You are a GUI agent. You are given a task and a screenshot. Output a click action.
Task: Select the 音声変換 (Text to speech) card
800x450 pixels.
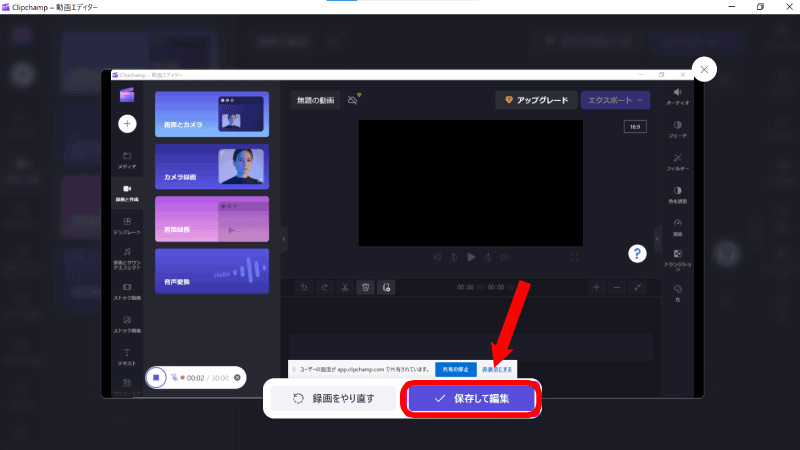212,271
